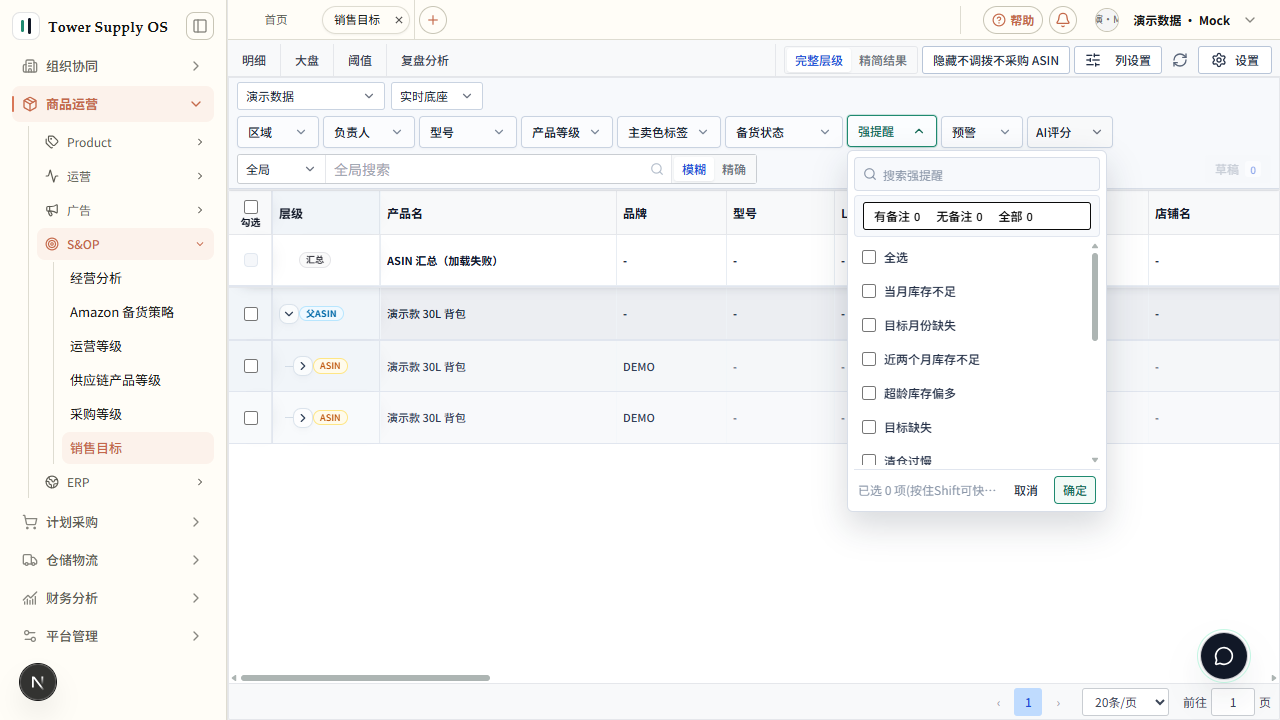The height and width of the screenshot is (720, 1280).
Task: Check the 目标月份缺失 option
Action: [x=869, y=325]
